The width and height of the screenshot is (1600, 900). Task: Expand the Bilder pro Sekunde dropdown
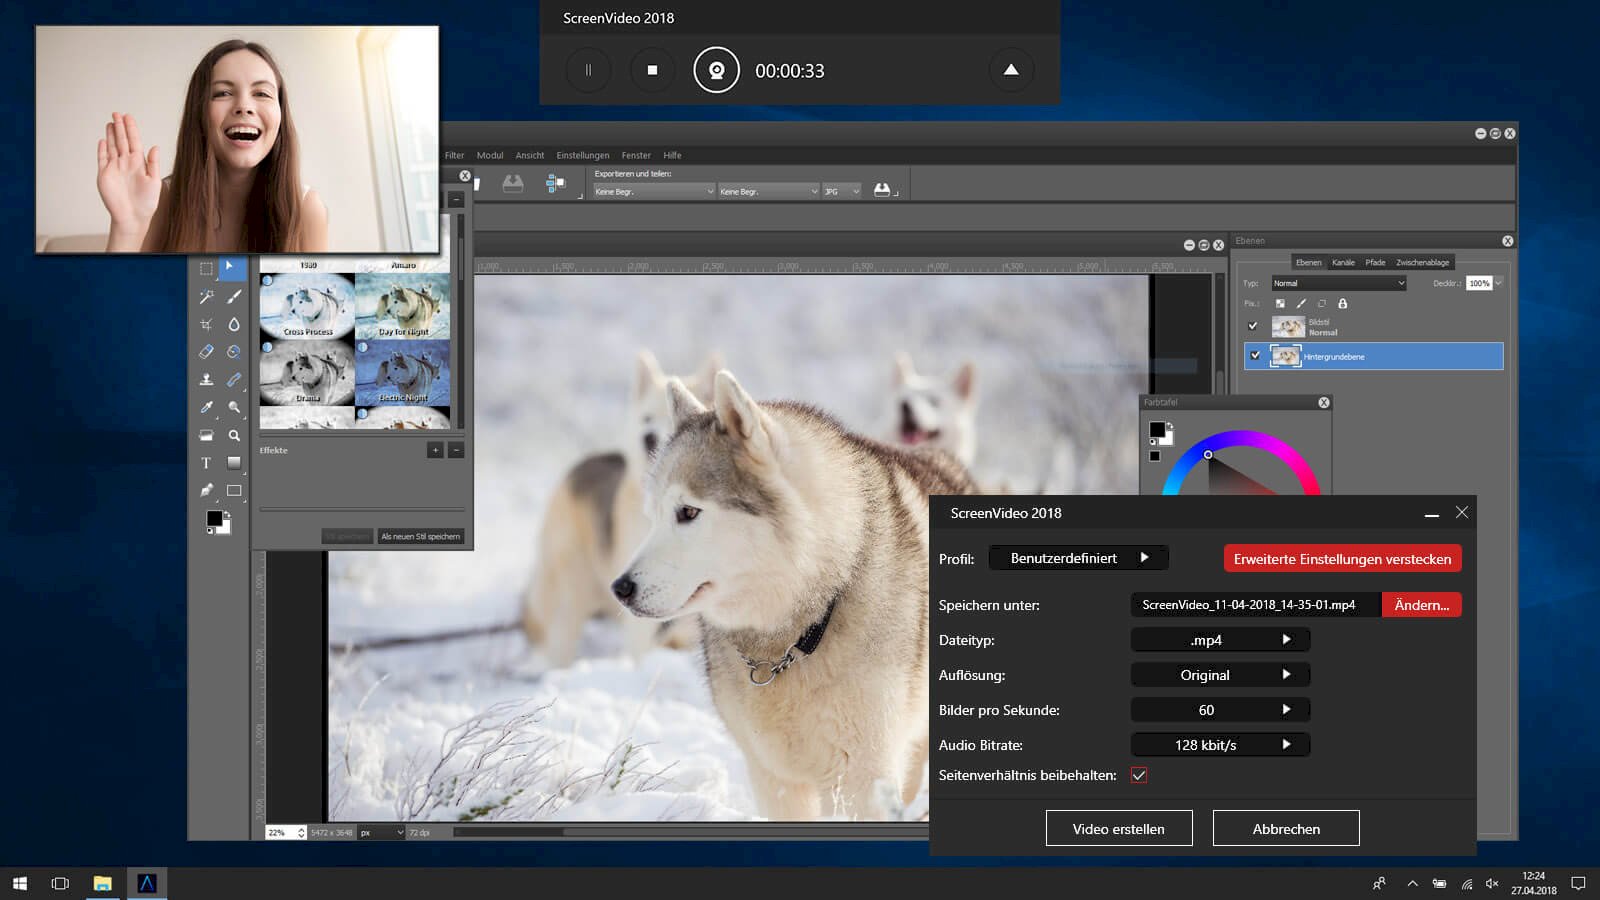tap(1220, 710)
